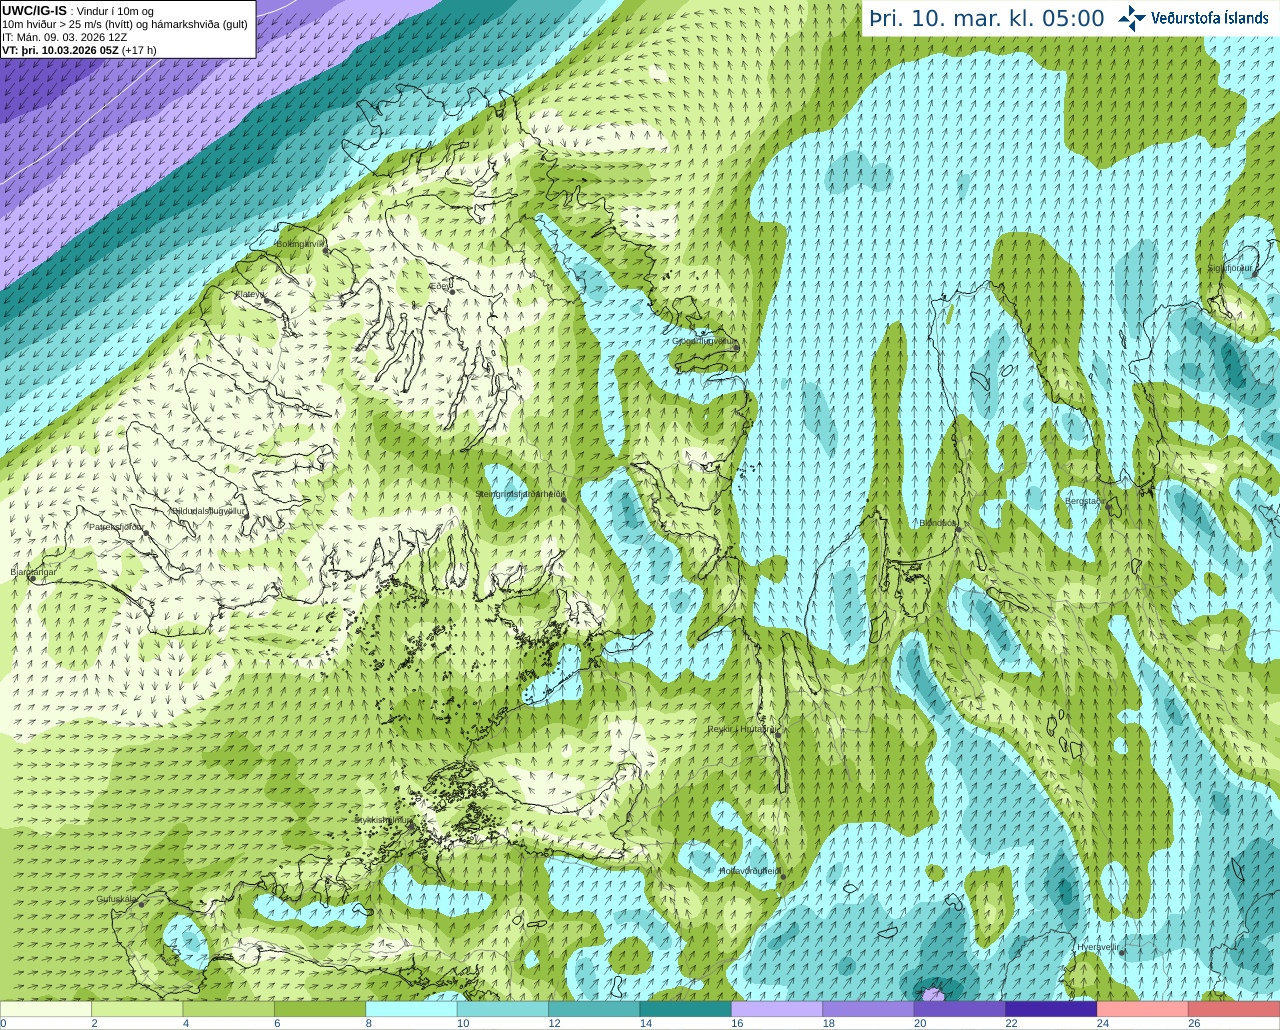Click the 12–14 m/s teal legend swatch

click(594, 1009)
